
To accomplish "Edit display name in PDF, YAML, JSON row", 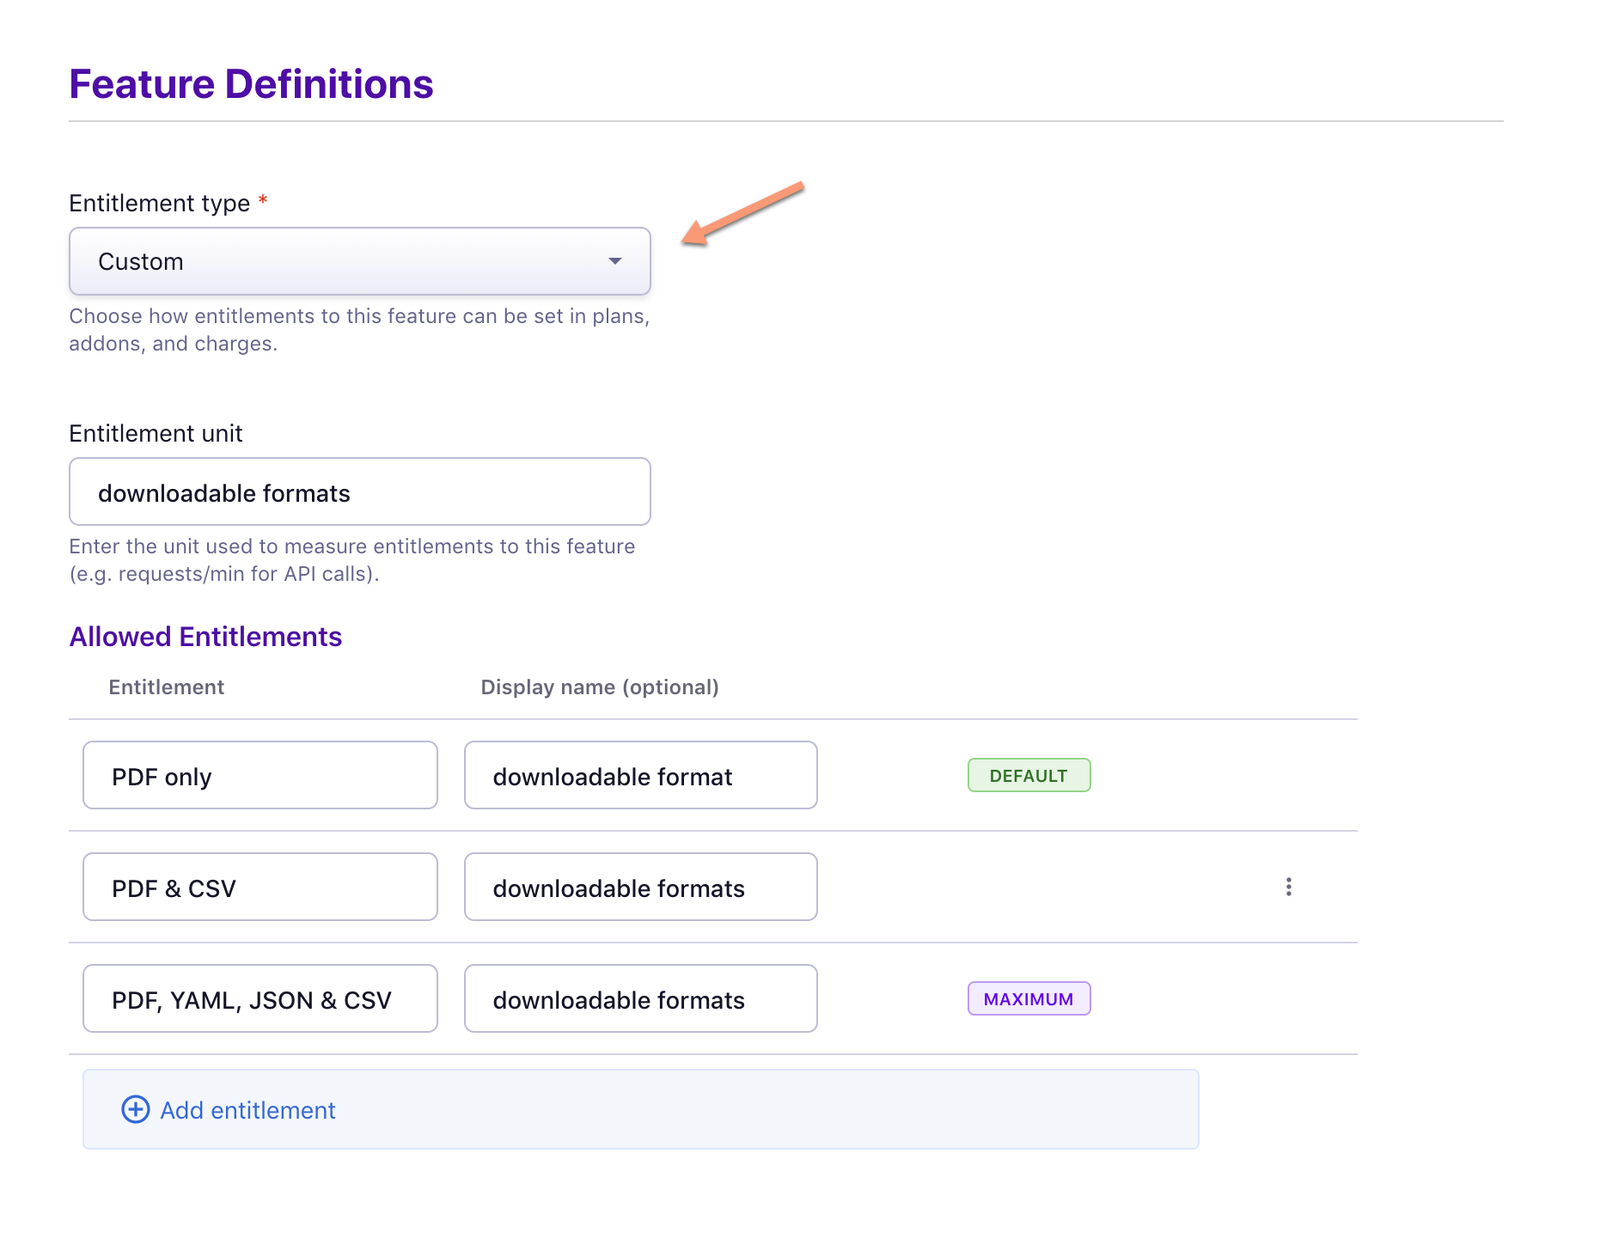I will coord(640,999).
